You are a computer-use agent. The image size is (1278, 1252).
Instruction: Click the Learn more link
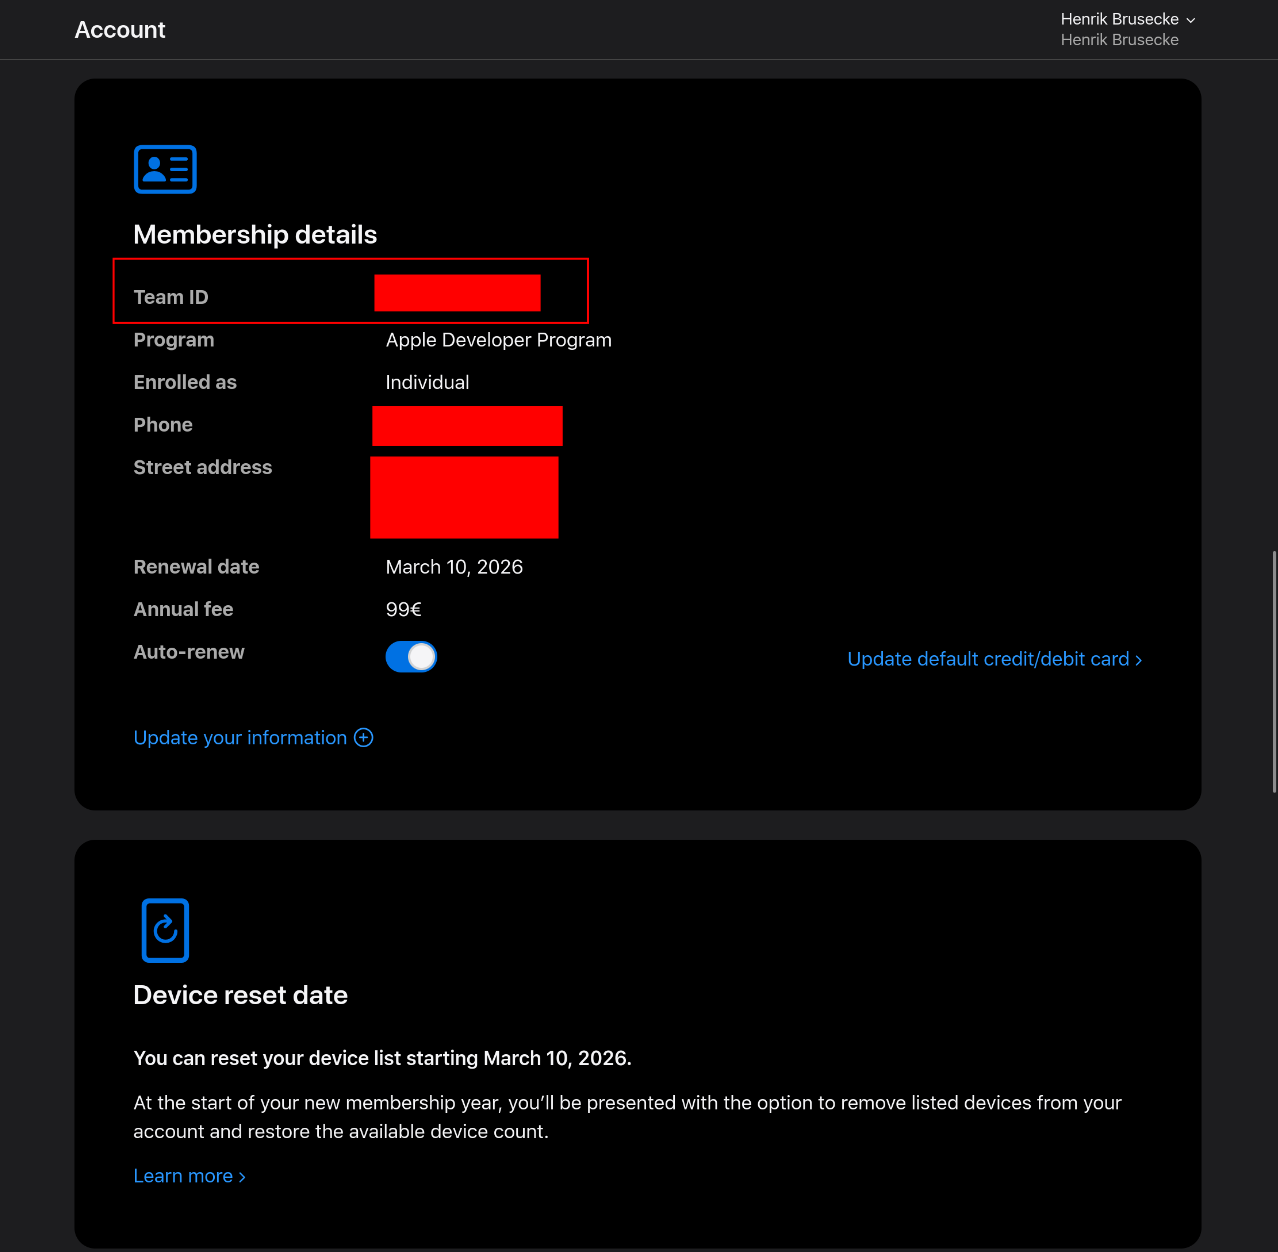[183, 1176]
